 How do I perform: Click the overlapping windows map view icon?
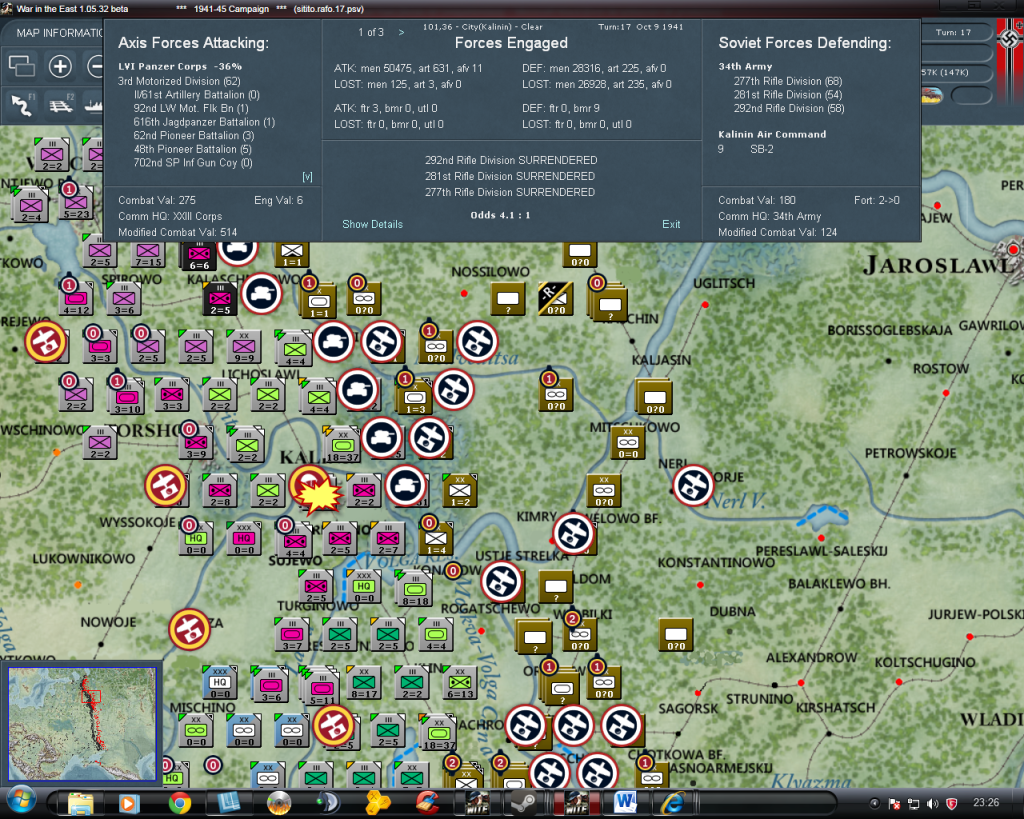point(22,66)
